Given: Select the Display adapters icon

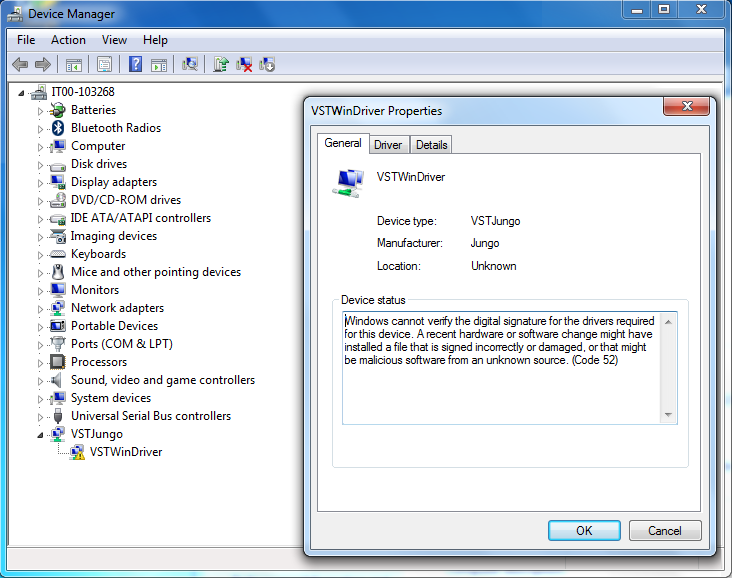Looking at the screenshot, I should click(x=58, y=182).
